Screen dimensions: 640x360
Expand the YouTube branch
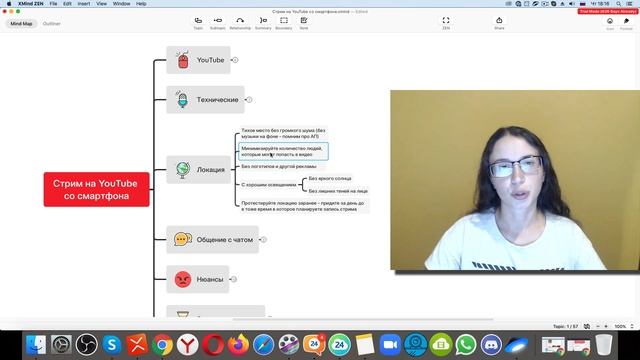click(235, 60)
